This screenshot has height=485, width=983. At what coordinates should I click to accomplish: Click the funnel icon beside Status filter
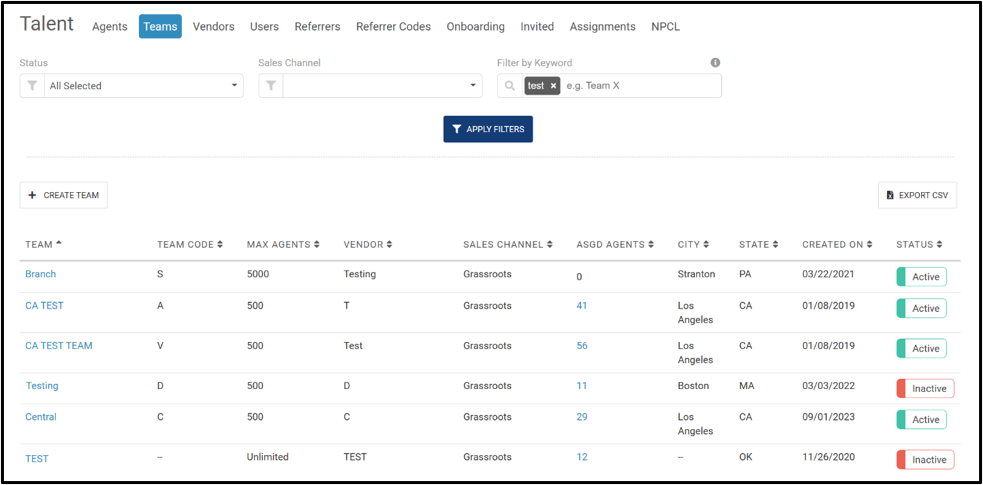32,86
